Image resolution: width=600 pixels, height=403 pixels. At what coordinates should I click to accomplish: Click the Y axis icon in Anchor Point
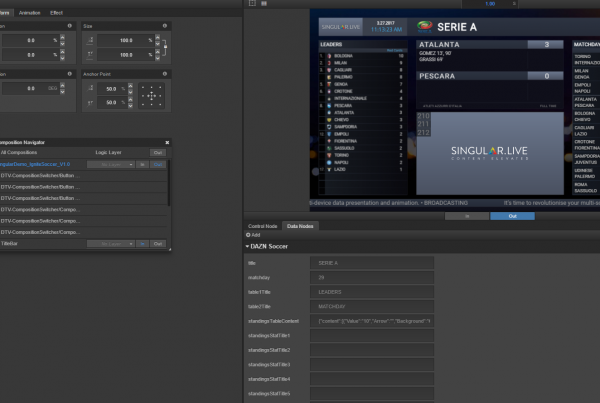[91, 103]
